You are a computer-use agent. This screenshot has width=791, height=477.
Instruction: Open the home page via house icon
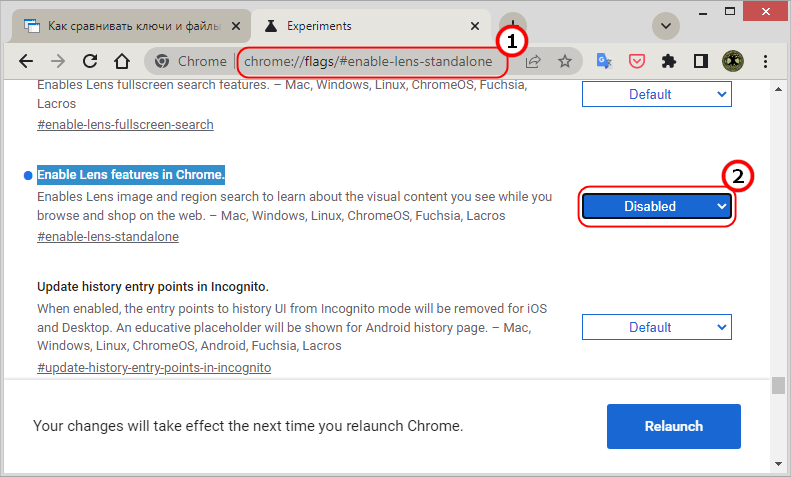click(122, 62)
